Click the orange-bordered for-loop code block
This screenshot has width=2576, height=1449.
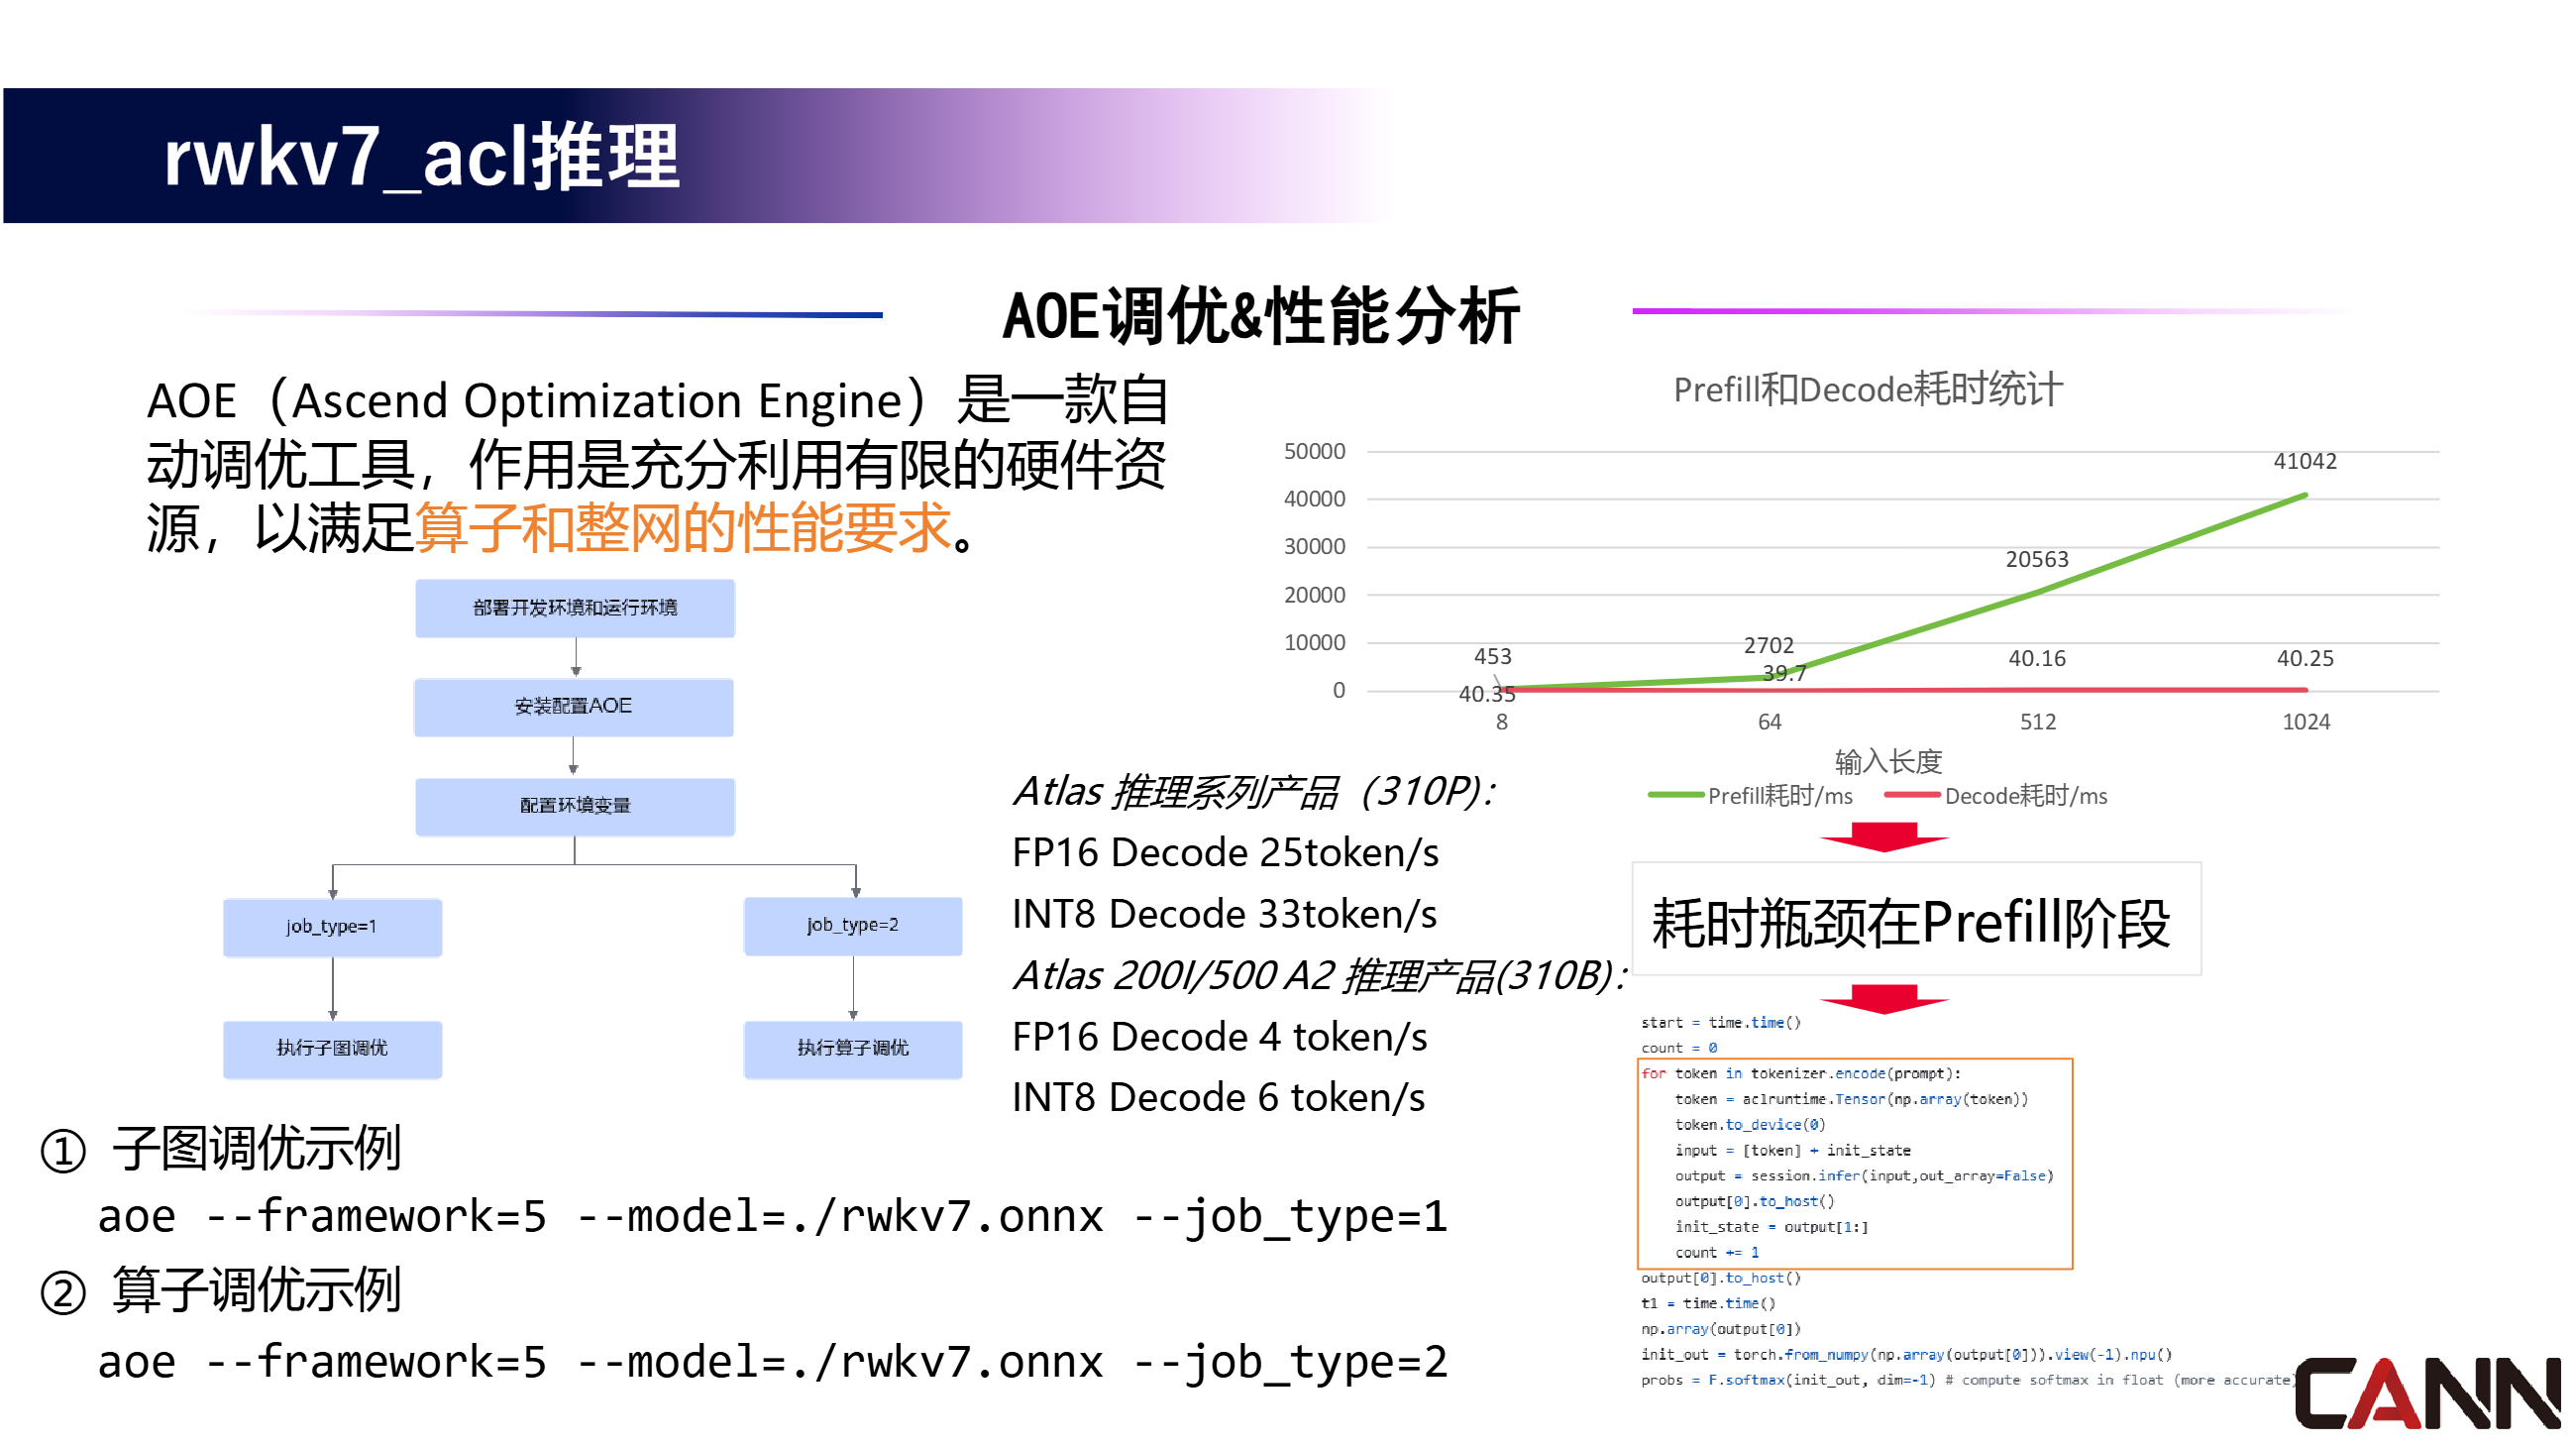(1854, 1163)
